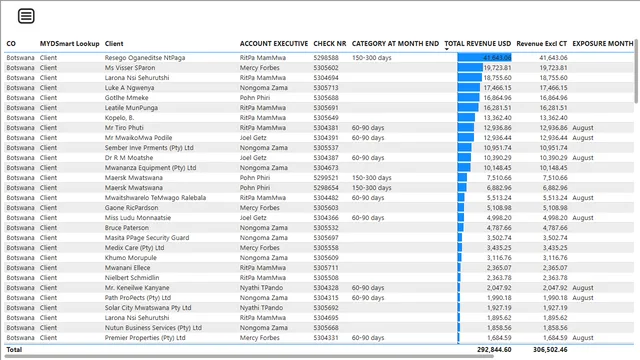The width and height of the screenshot is (640, 360).
Task: Select client Medix Care (Pty) Ltd
Action: point(134,248)
